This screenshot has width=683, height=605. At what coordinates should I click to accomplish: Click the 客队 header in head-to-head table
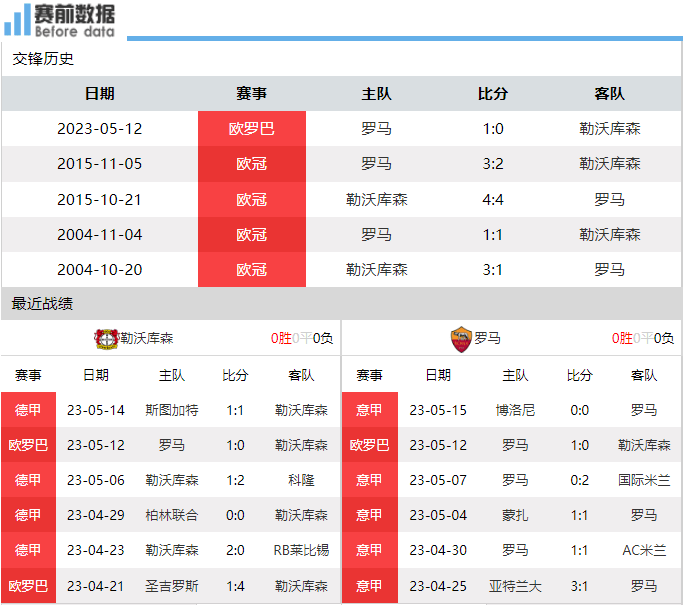click(x=609, y=94)
